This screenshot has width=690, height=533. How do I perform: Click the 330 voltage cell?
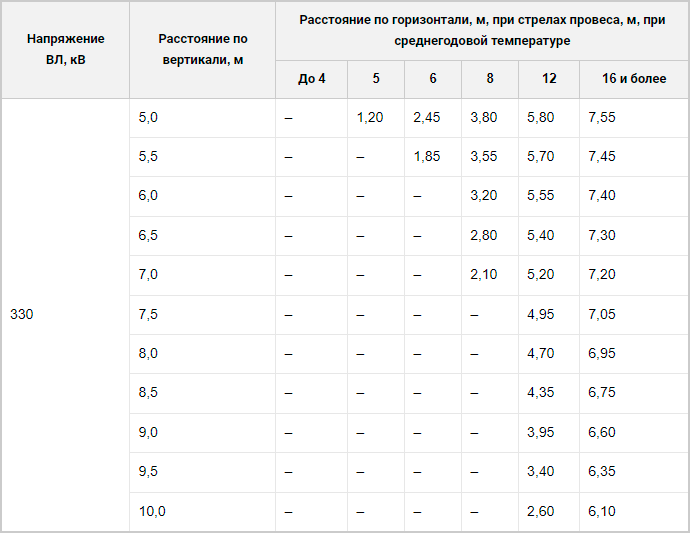click(x=66, y=314)
